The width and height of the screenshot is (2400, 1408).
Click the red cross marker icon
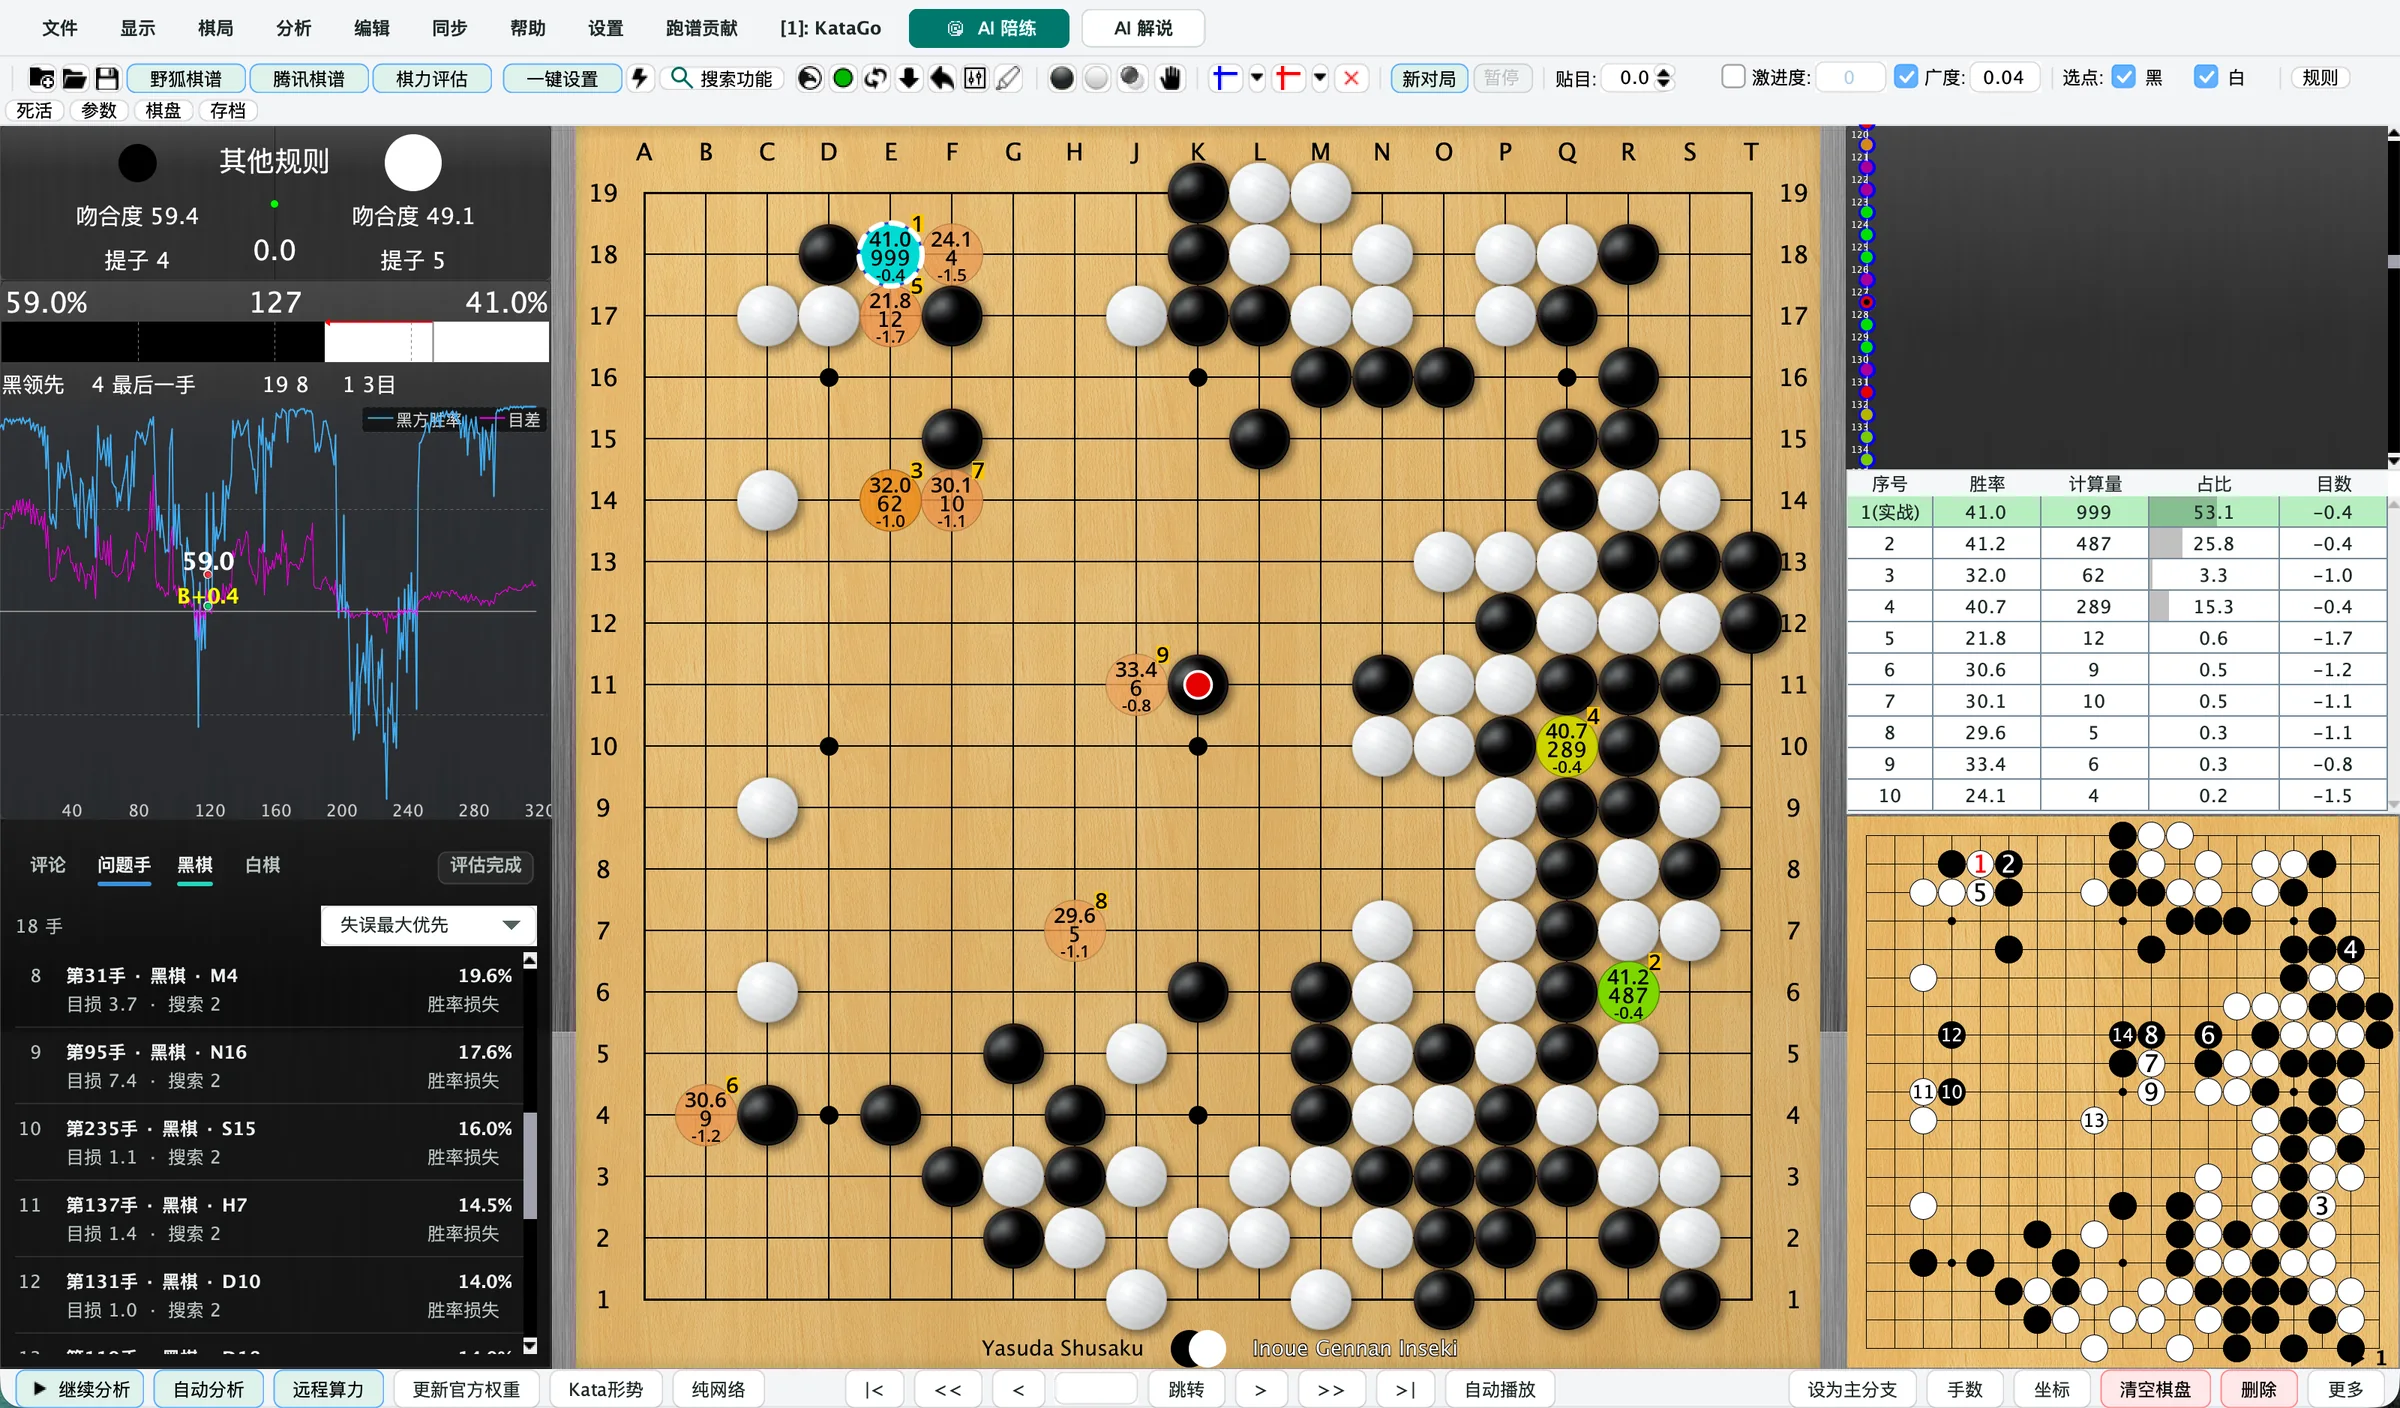[x=1288, y=78]
